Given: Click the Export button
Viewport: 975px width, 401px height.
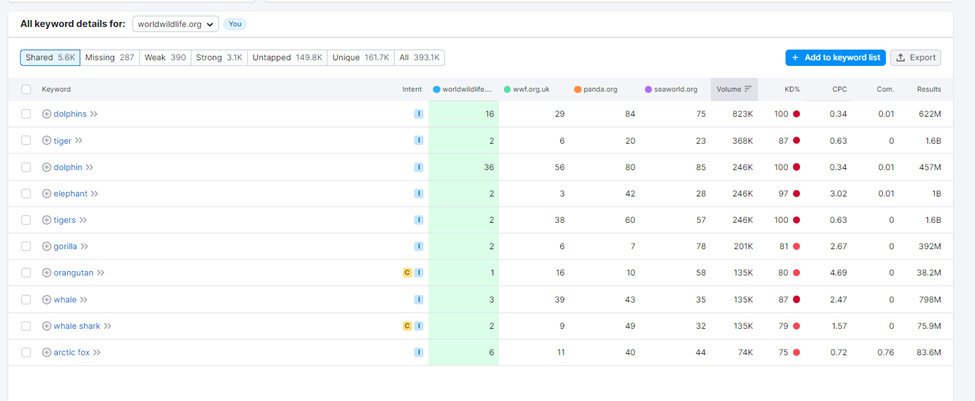Looking at the screenshot, I should (x=915, y=58).
